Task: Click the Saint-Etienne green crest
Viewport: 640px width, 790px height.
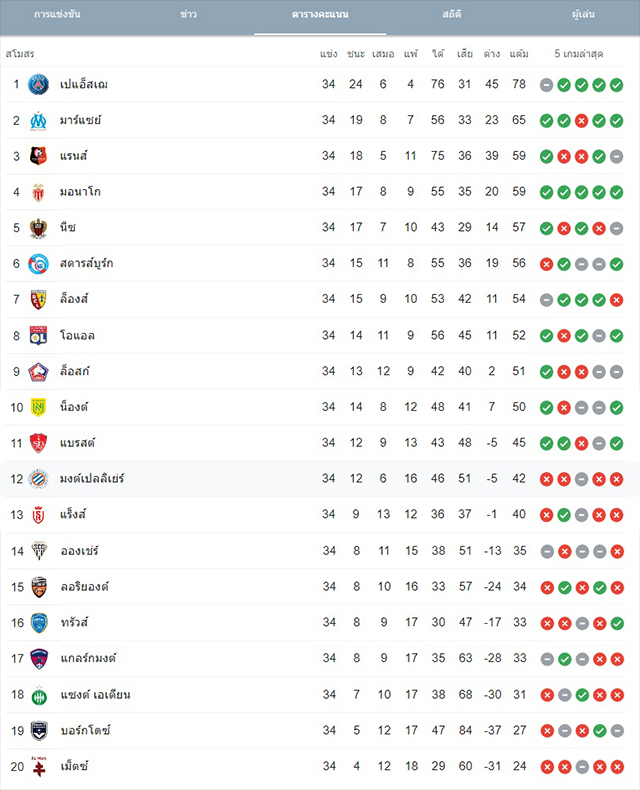Action: click(x=39, y=695)
